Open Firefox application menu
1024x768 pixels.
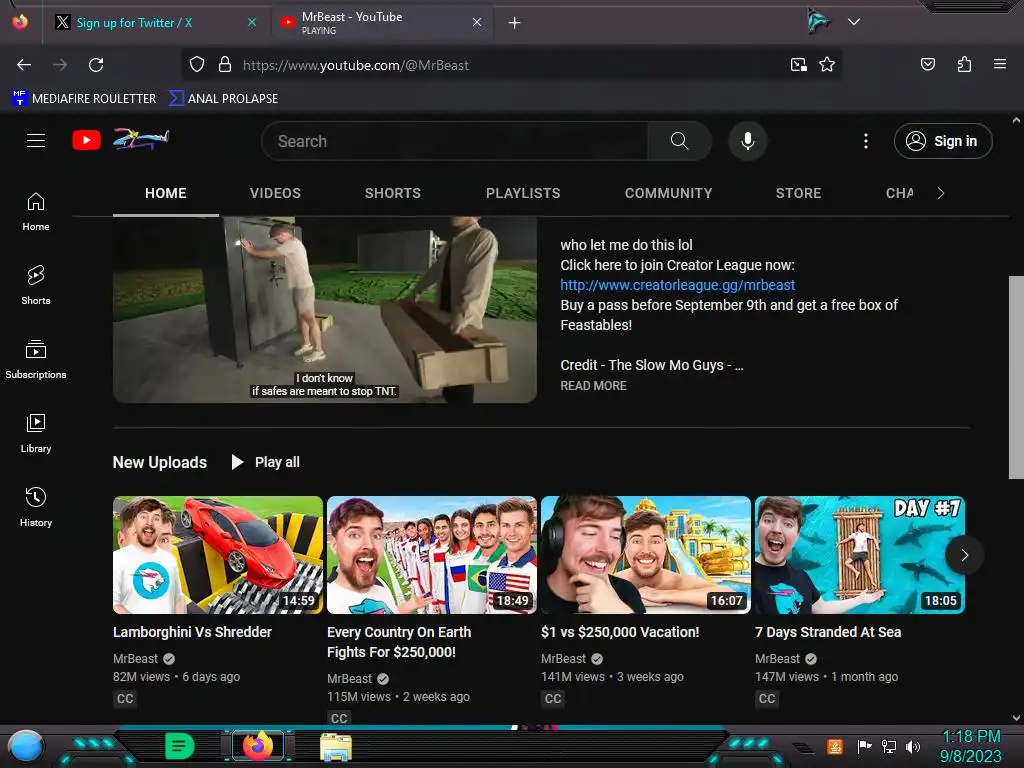click(1000, 65)
